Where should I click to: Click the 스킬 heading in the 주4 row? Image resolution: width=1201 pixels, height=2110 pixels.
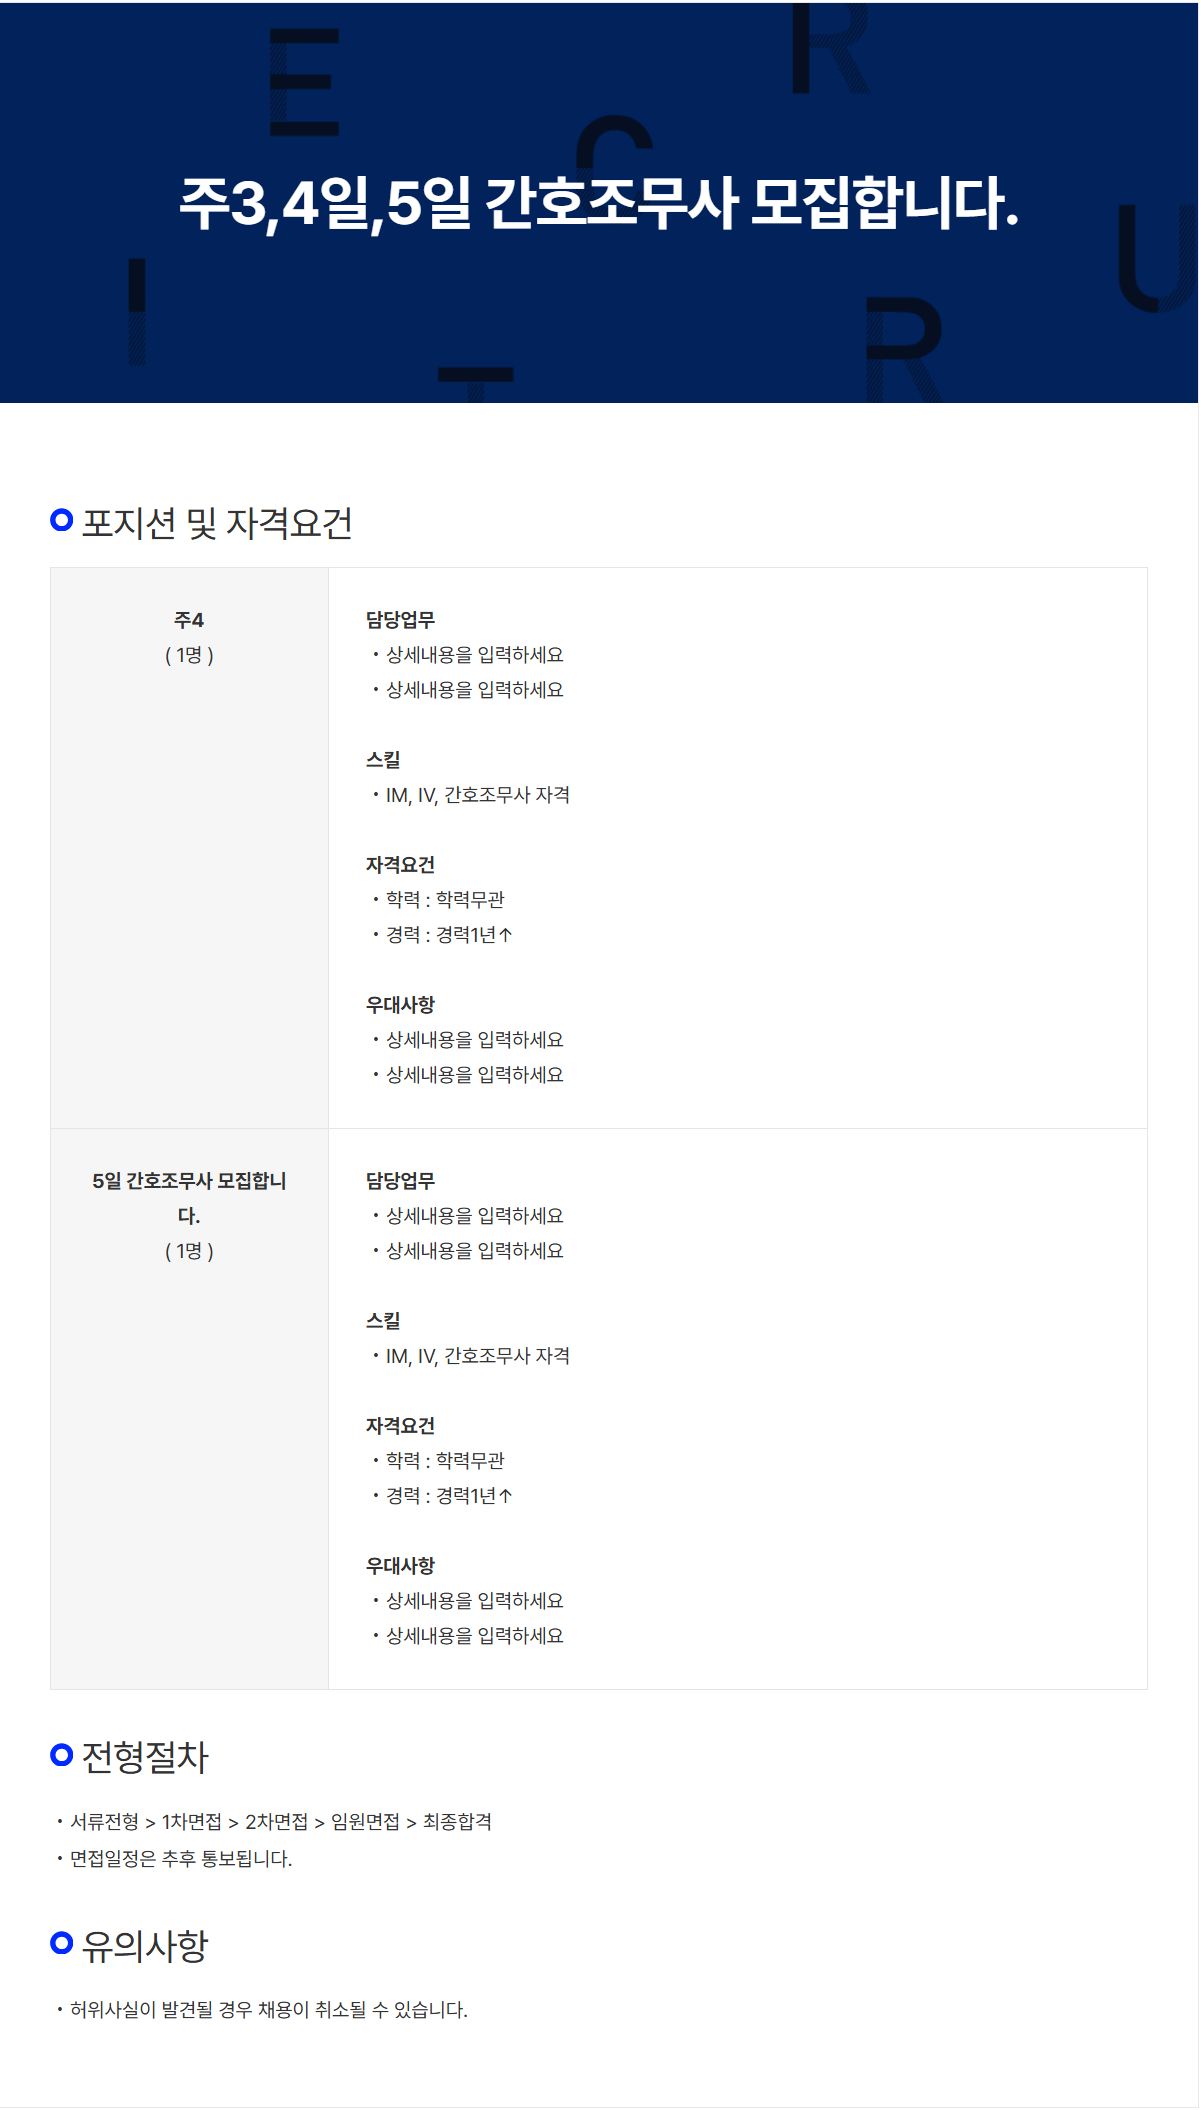[383, 760]
